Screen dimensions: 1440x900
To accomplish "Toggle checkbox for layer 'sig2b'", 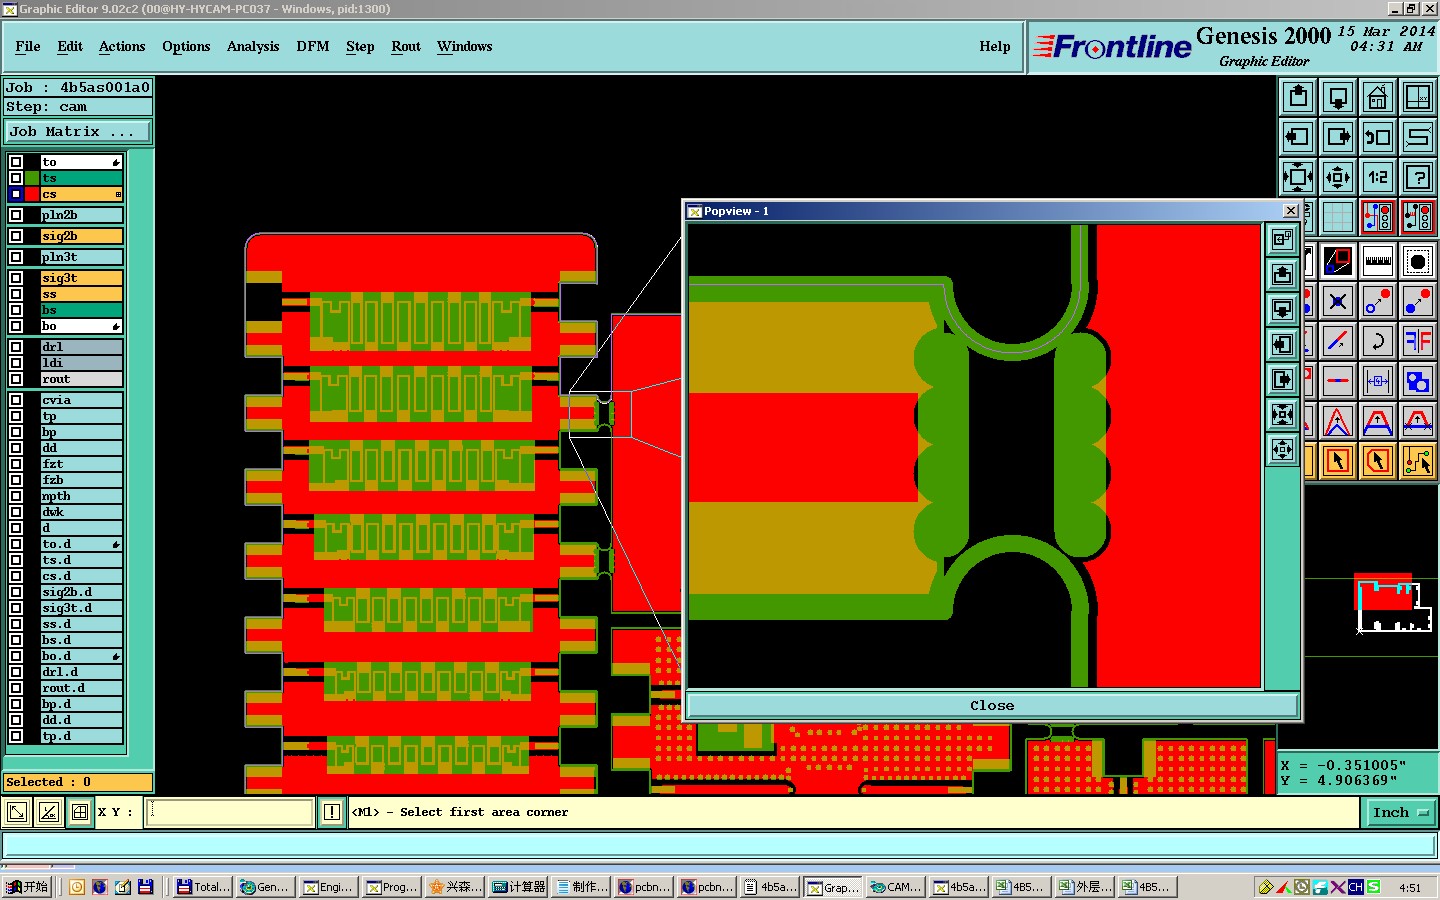I will click(16, 236).
